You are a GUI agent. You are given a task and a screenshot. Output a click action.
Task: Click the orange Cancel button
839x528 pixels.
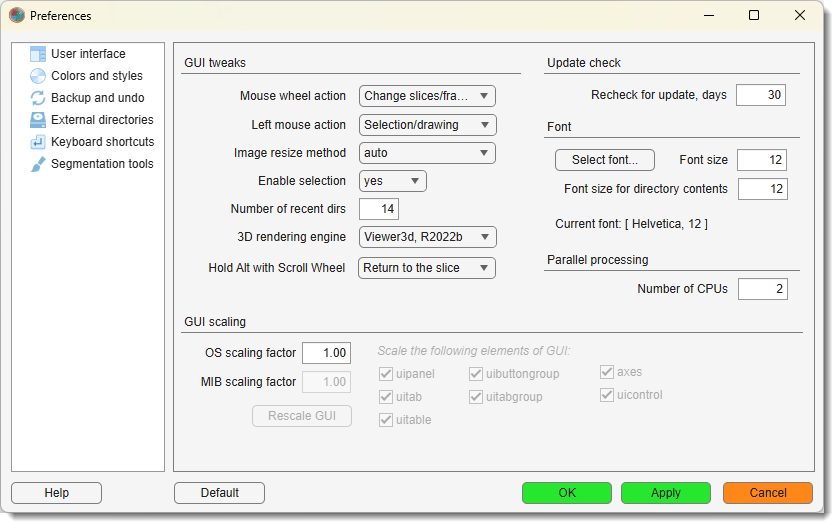[x=768, y=493]
